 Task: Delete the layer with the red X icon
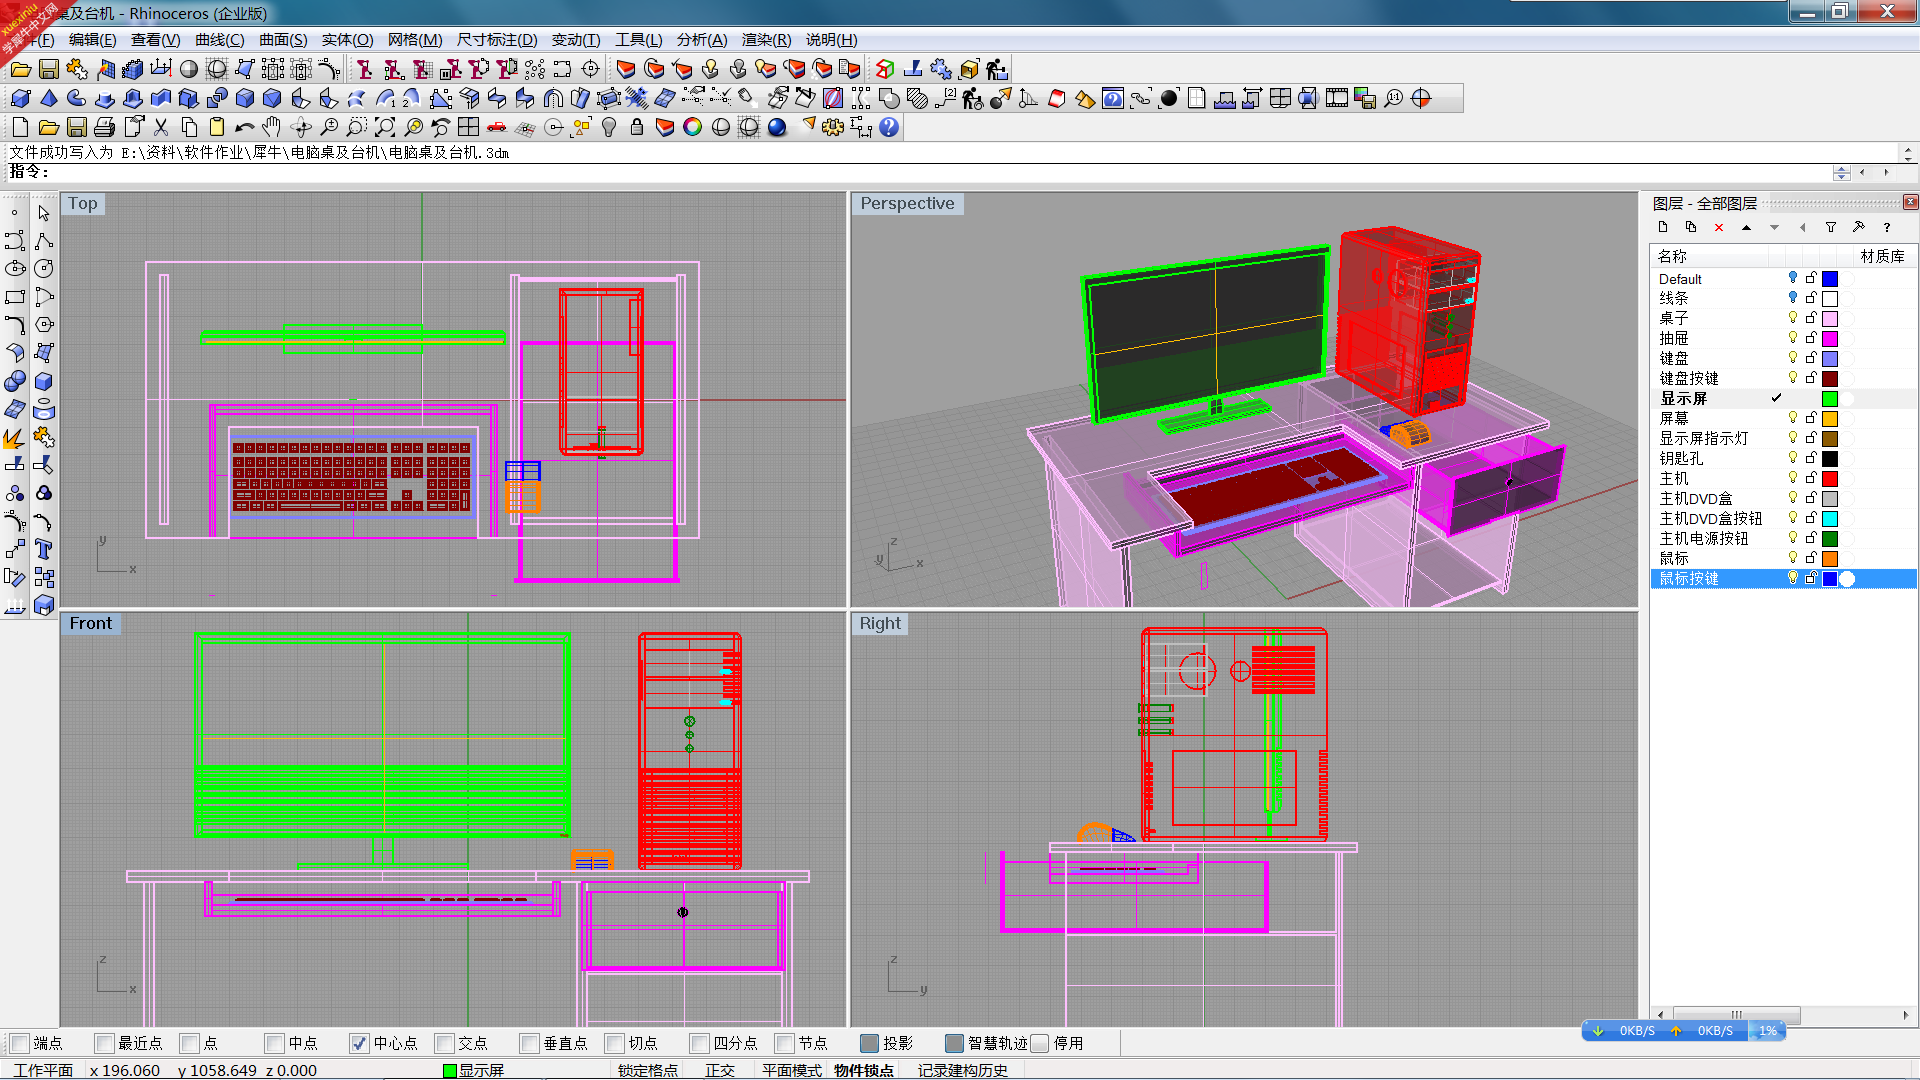pos(1719,227)
